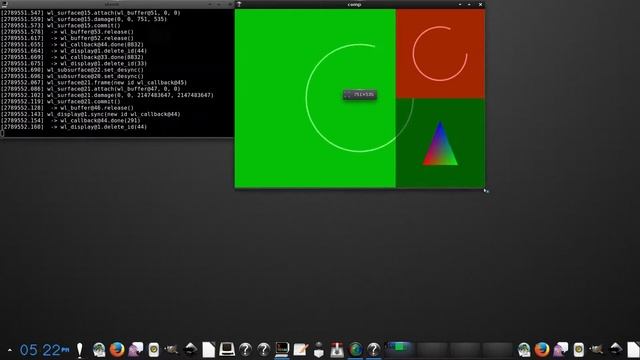Click the red and white stamp icon
This screenshot has height=360, width=640.
(x=337, y=350)
